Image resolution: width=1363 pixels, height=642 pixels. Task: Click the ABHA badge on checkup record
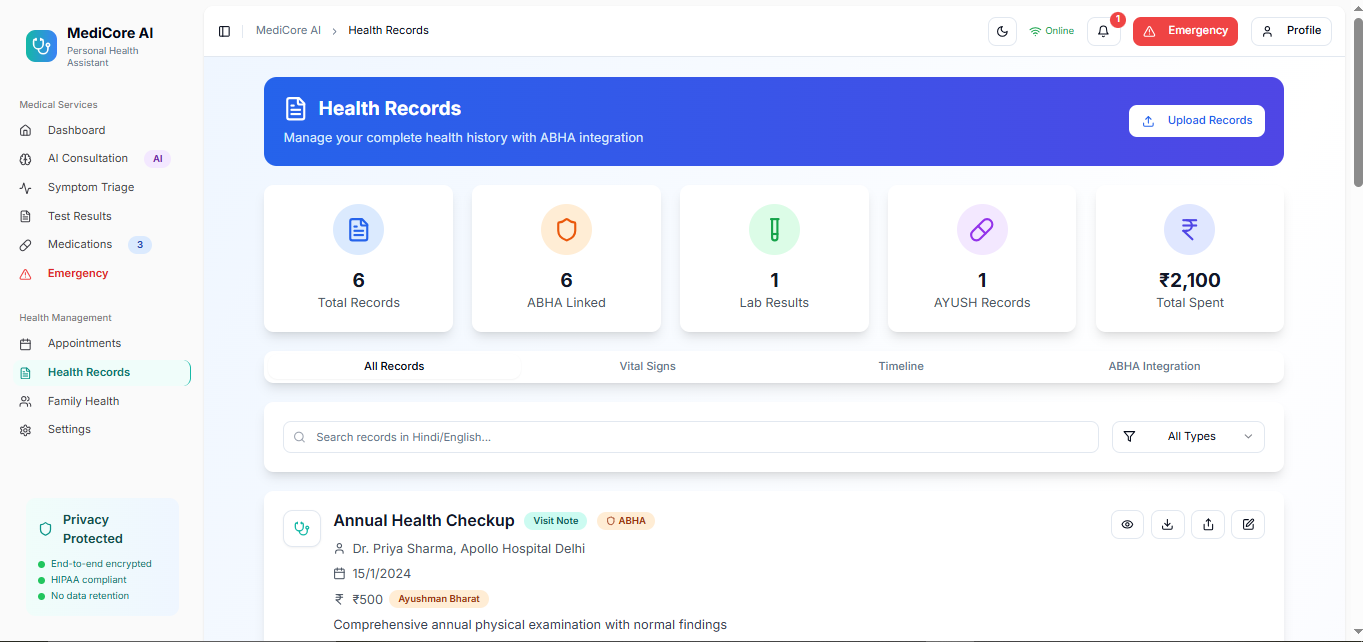(626, 521)
